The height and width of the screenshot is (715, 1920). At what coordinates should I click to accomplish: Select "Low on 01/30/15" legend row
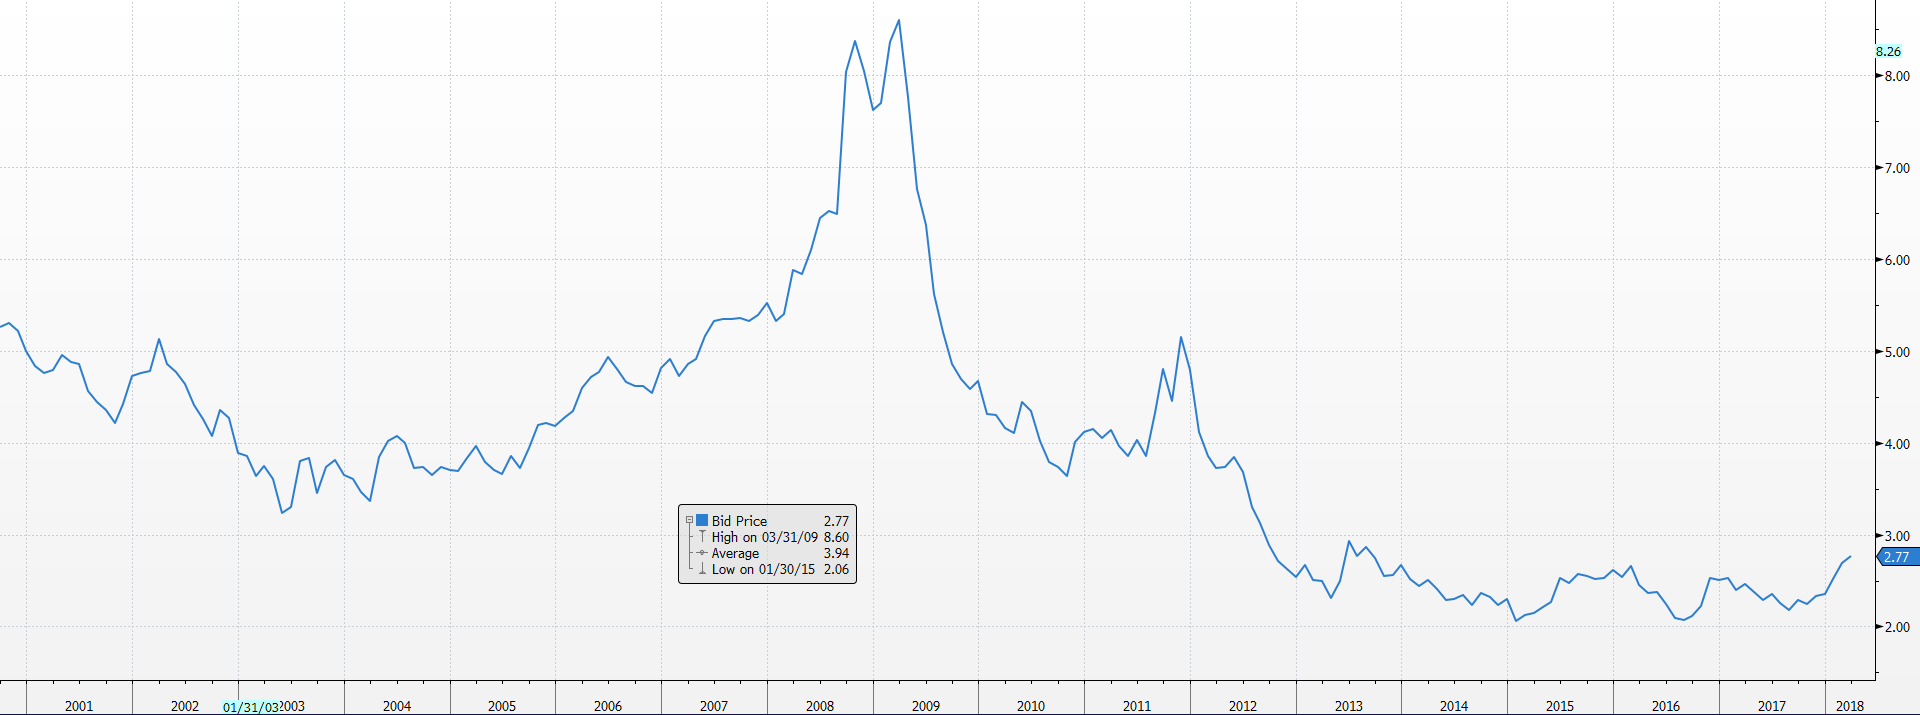(763, 569)
